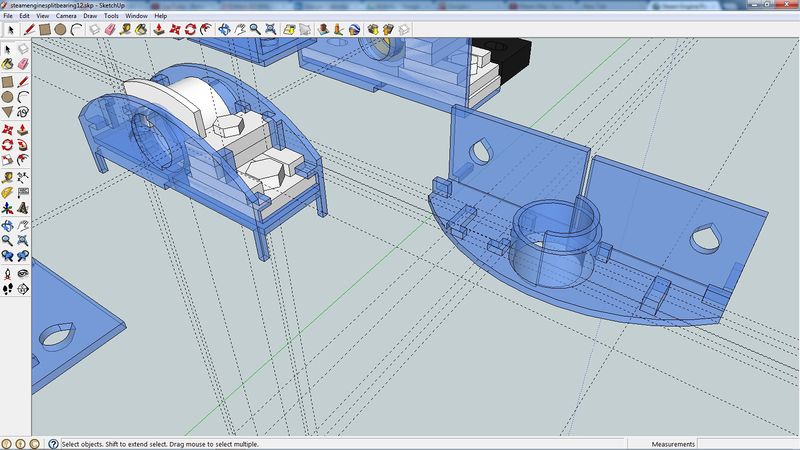The height and width of the screenshot is (450, 800).
Task: Choose the Orbit tool in the top toolbar
Action: (224, 30)
